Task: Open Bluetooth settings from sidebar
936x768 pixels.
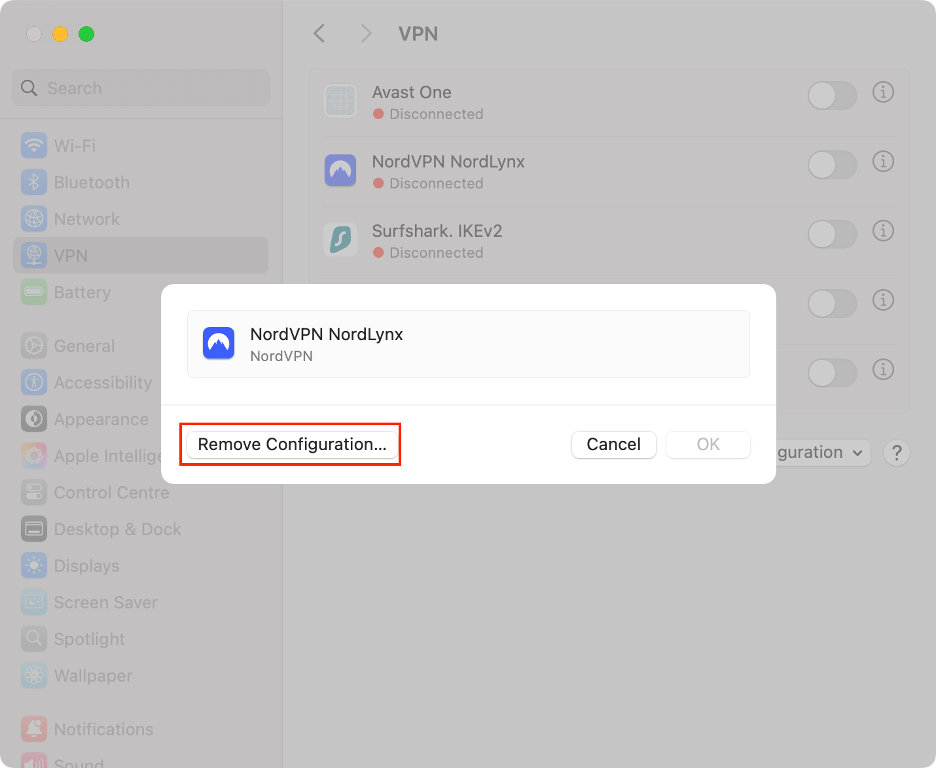Action: pyautogui.click(x=33, y=182)
